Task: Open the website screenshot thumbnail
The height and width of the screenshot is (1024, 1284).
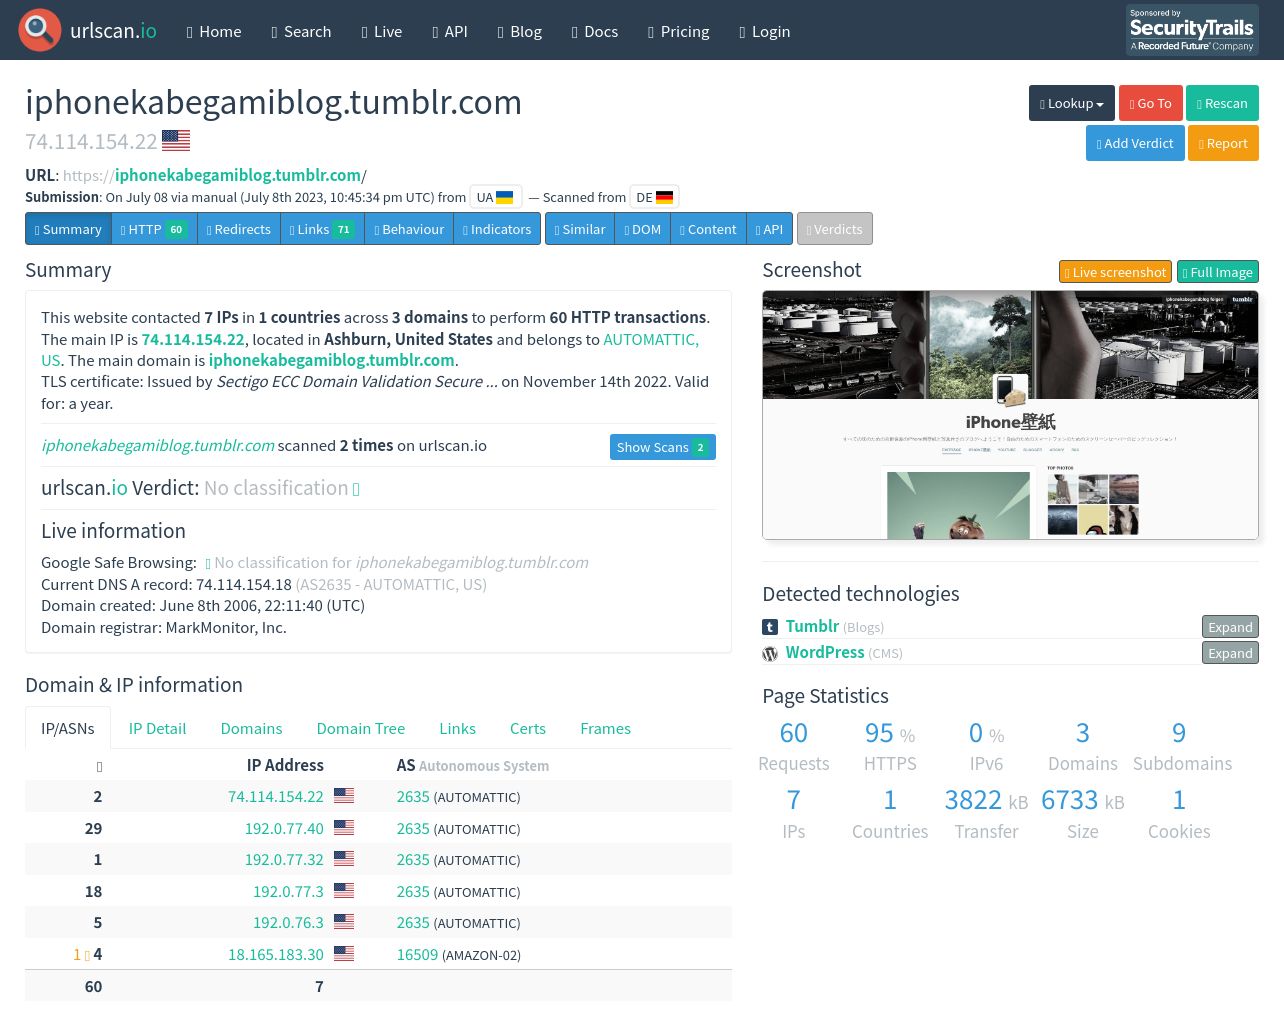Action: coord(1010,415)
